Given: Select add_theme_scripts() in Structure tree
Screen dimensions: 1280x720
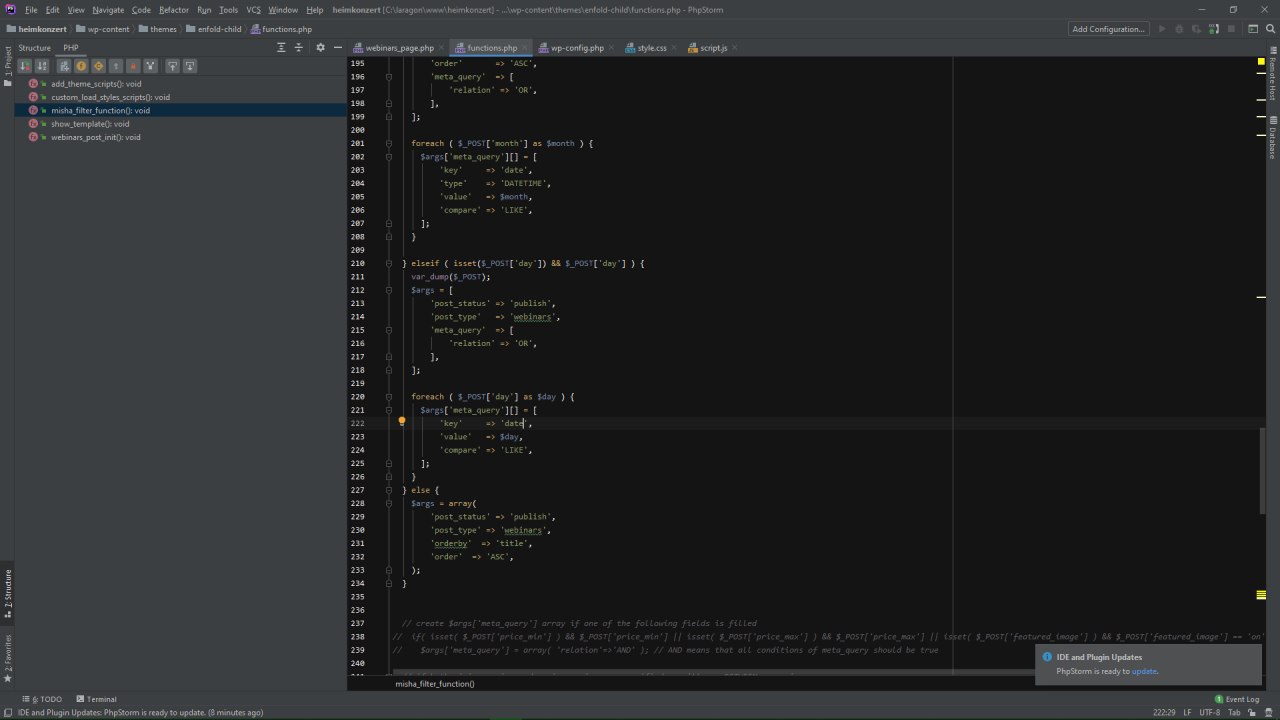Looking at the screenshot, I should [x=96, y=84].
